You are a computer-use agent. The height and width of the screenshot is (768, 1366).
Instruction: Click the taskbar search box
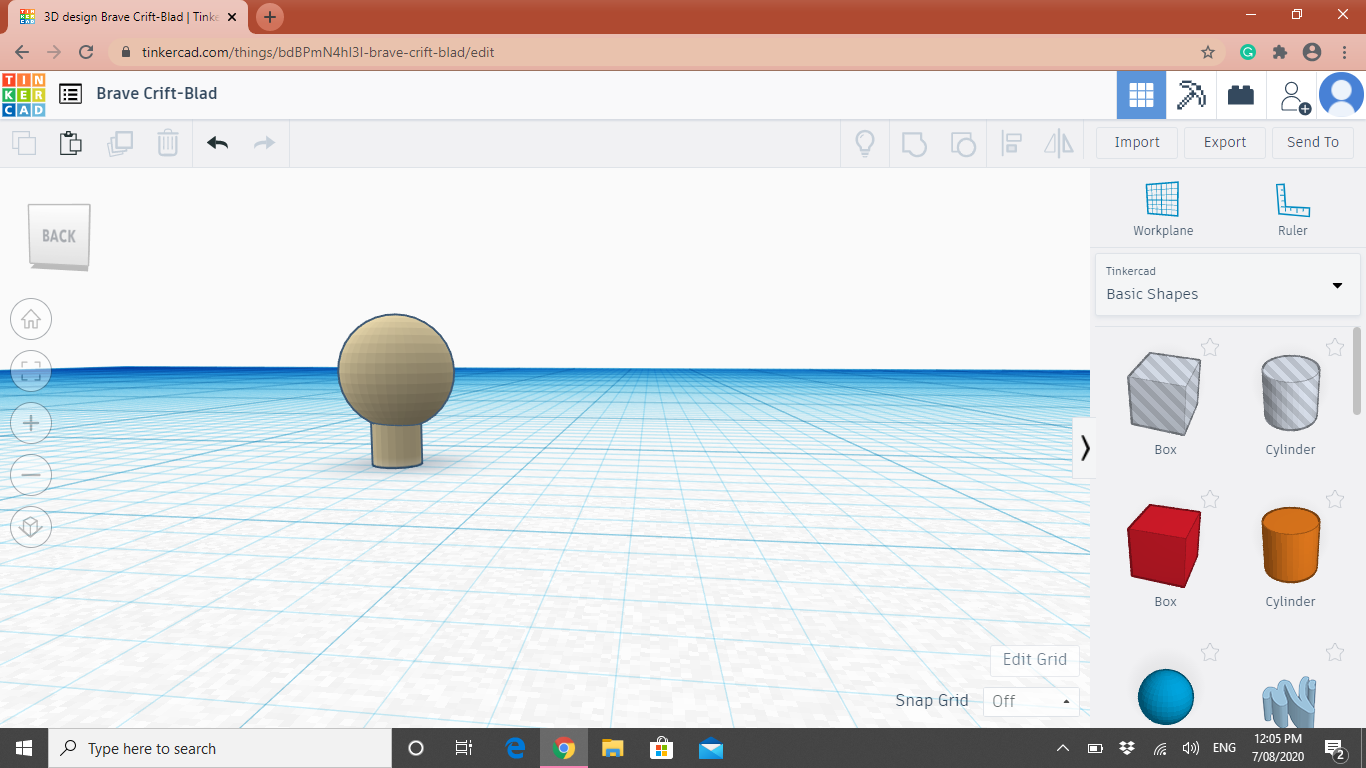tap(220, 748)
